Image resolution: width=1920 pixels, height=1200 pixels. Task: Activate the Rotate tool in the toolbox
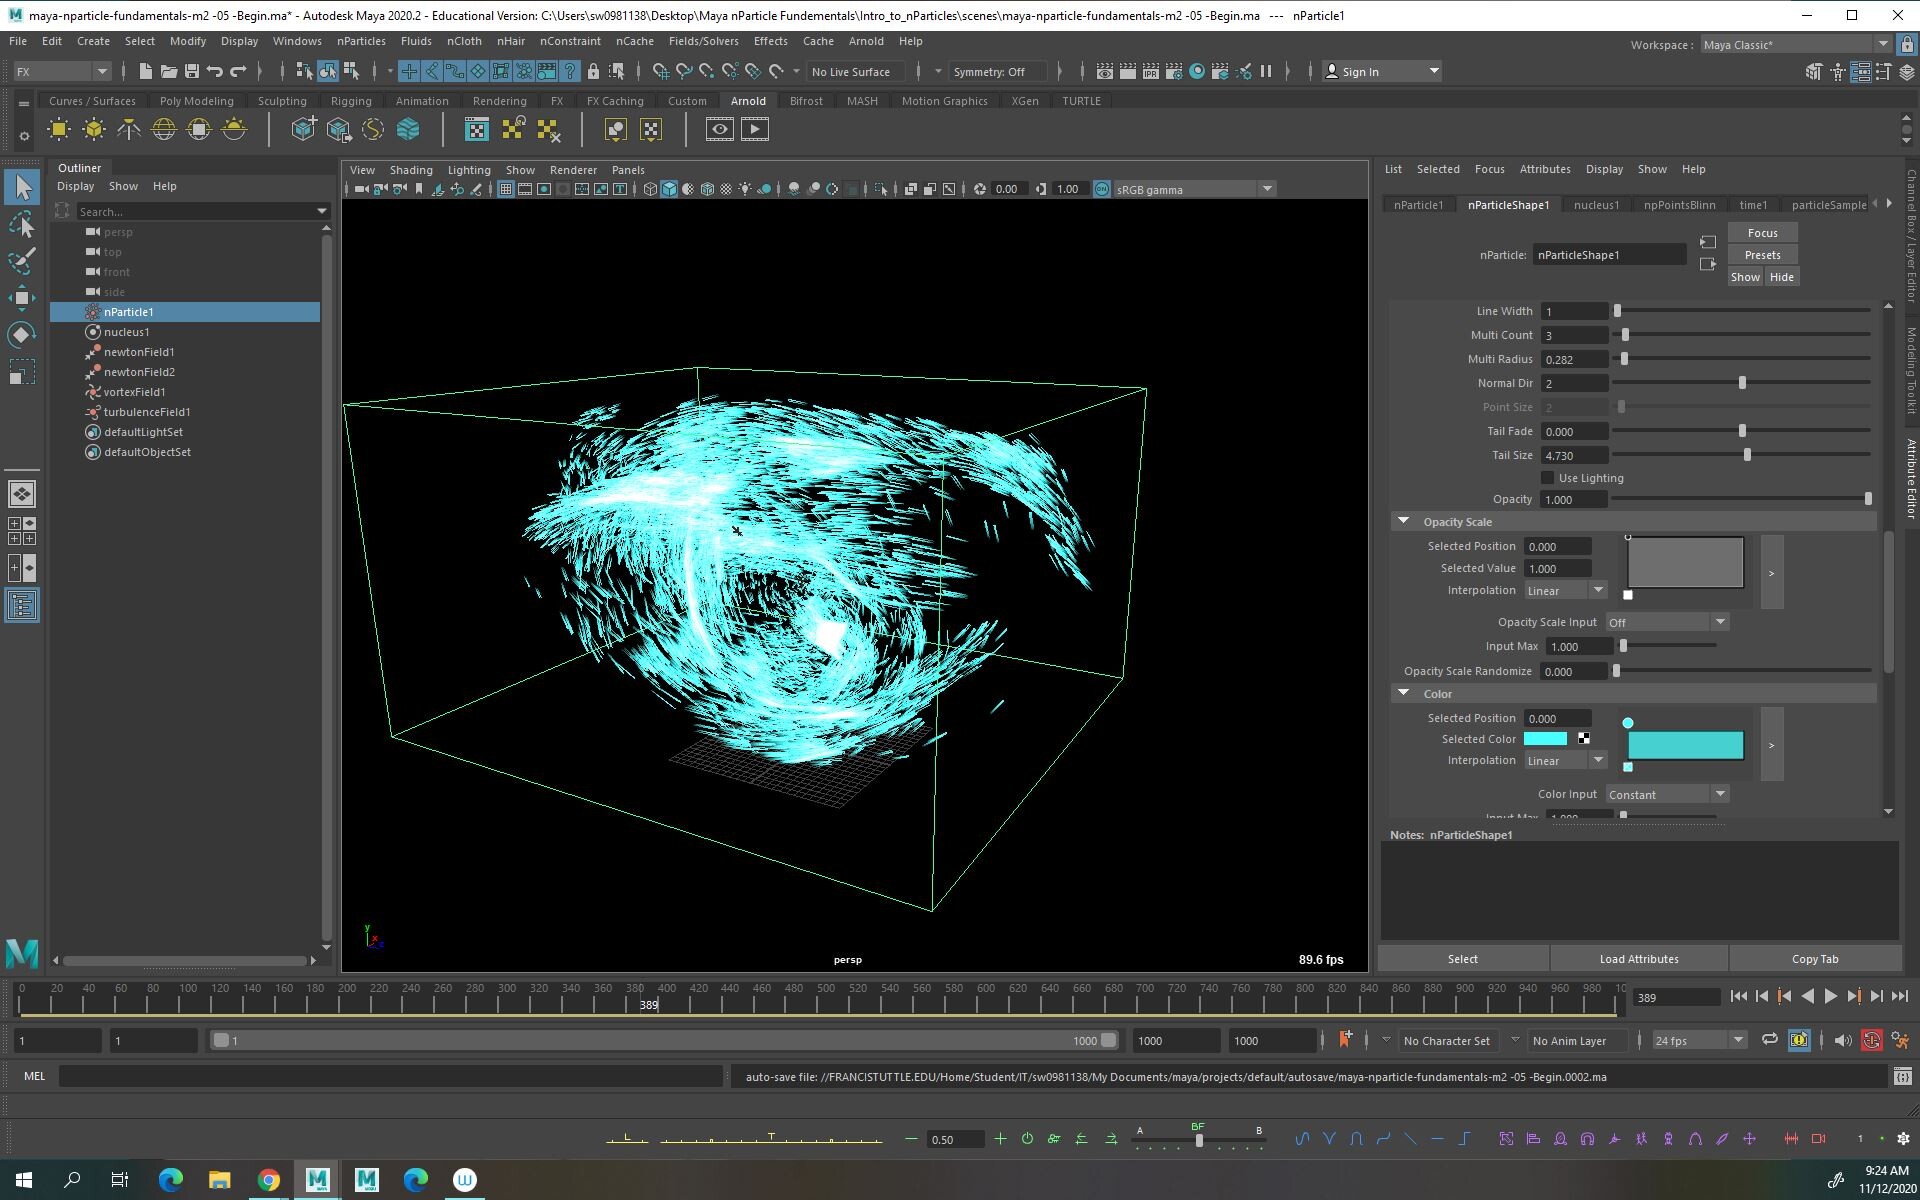tap(22, 335)
